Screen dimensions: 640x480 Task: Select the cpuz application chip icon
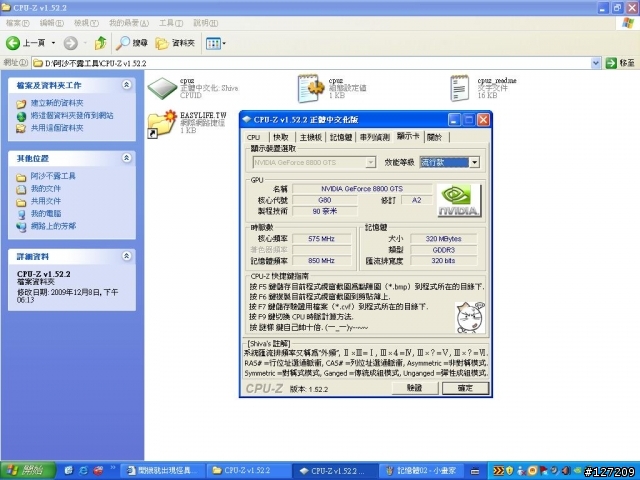pyautogui.click(x=162, y=88)
